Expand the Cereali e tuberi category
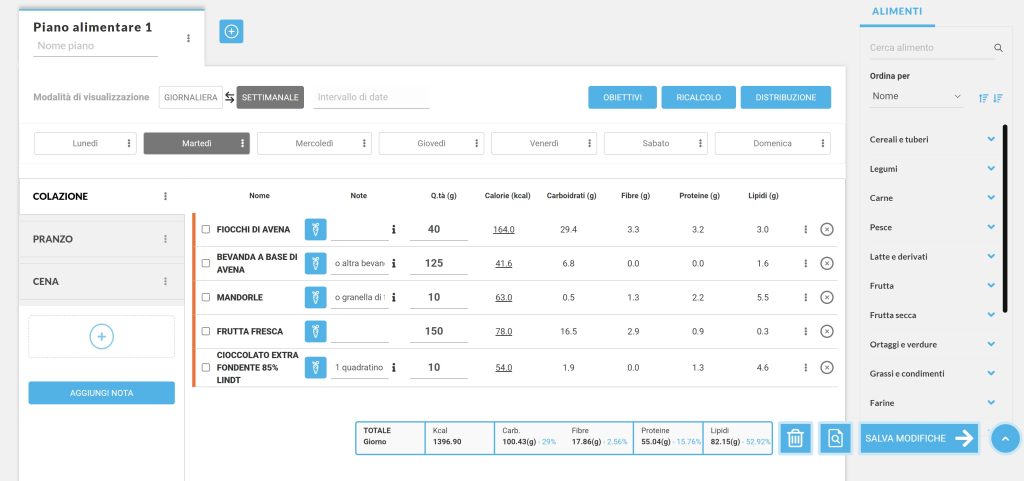Viewport: 1024px width, 481px height. click(x=991, y=139)
